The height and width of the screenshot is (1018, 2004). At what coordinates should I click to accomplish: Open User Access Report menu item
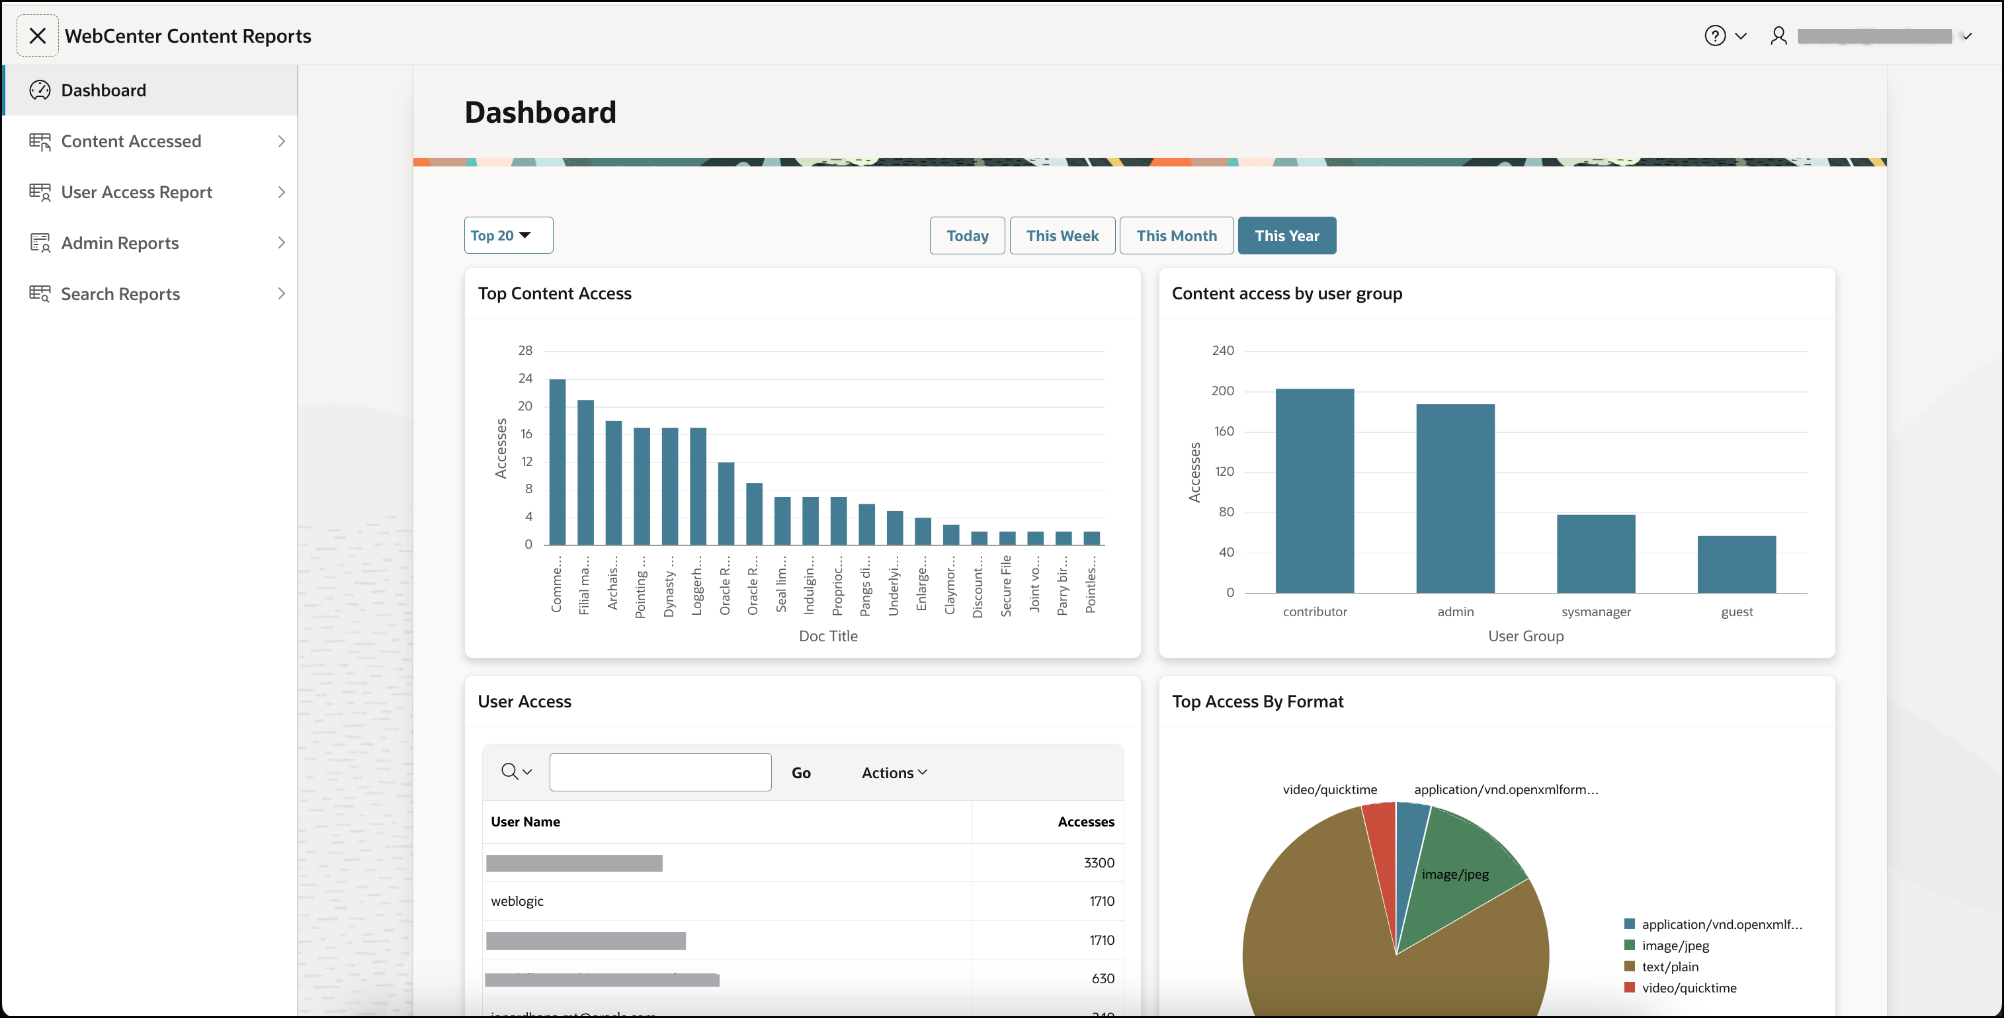tap(150, 192)
